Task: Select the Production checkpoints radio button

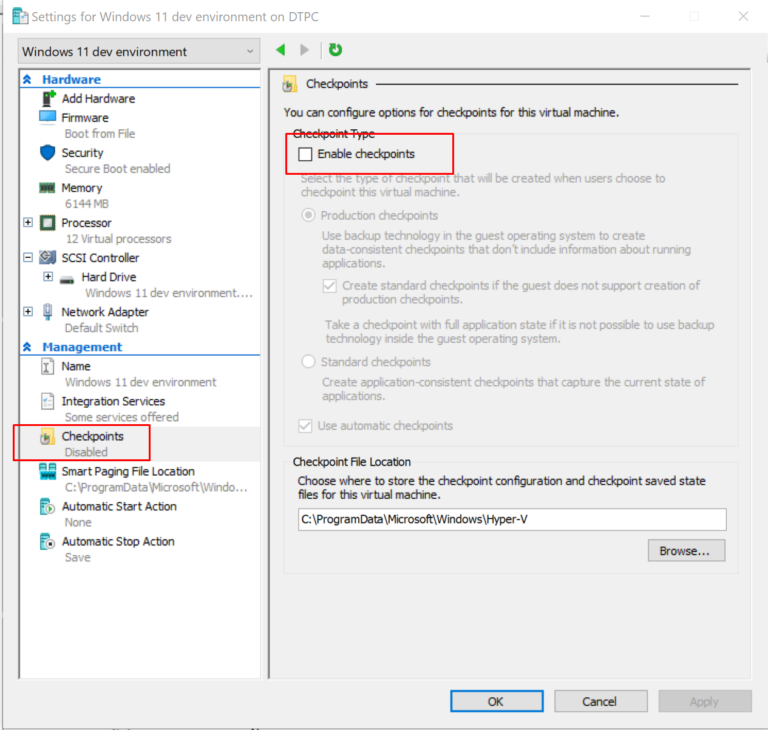Action: (x=308, y=215)
